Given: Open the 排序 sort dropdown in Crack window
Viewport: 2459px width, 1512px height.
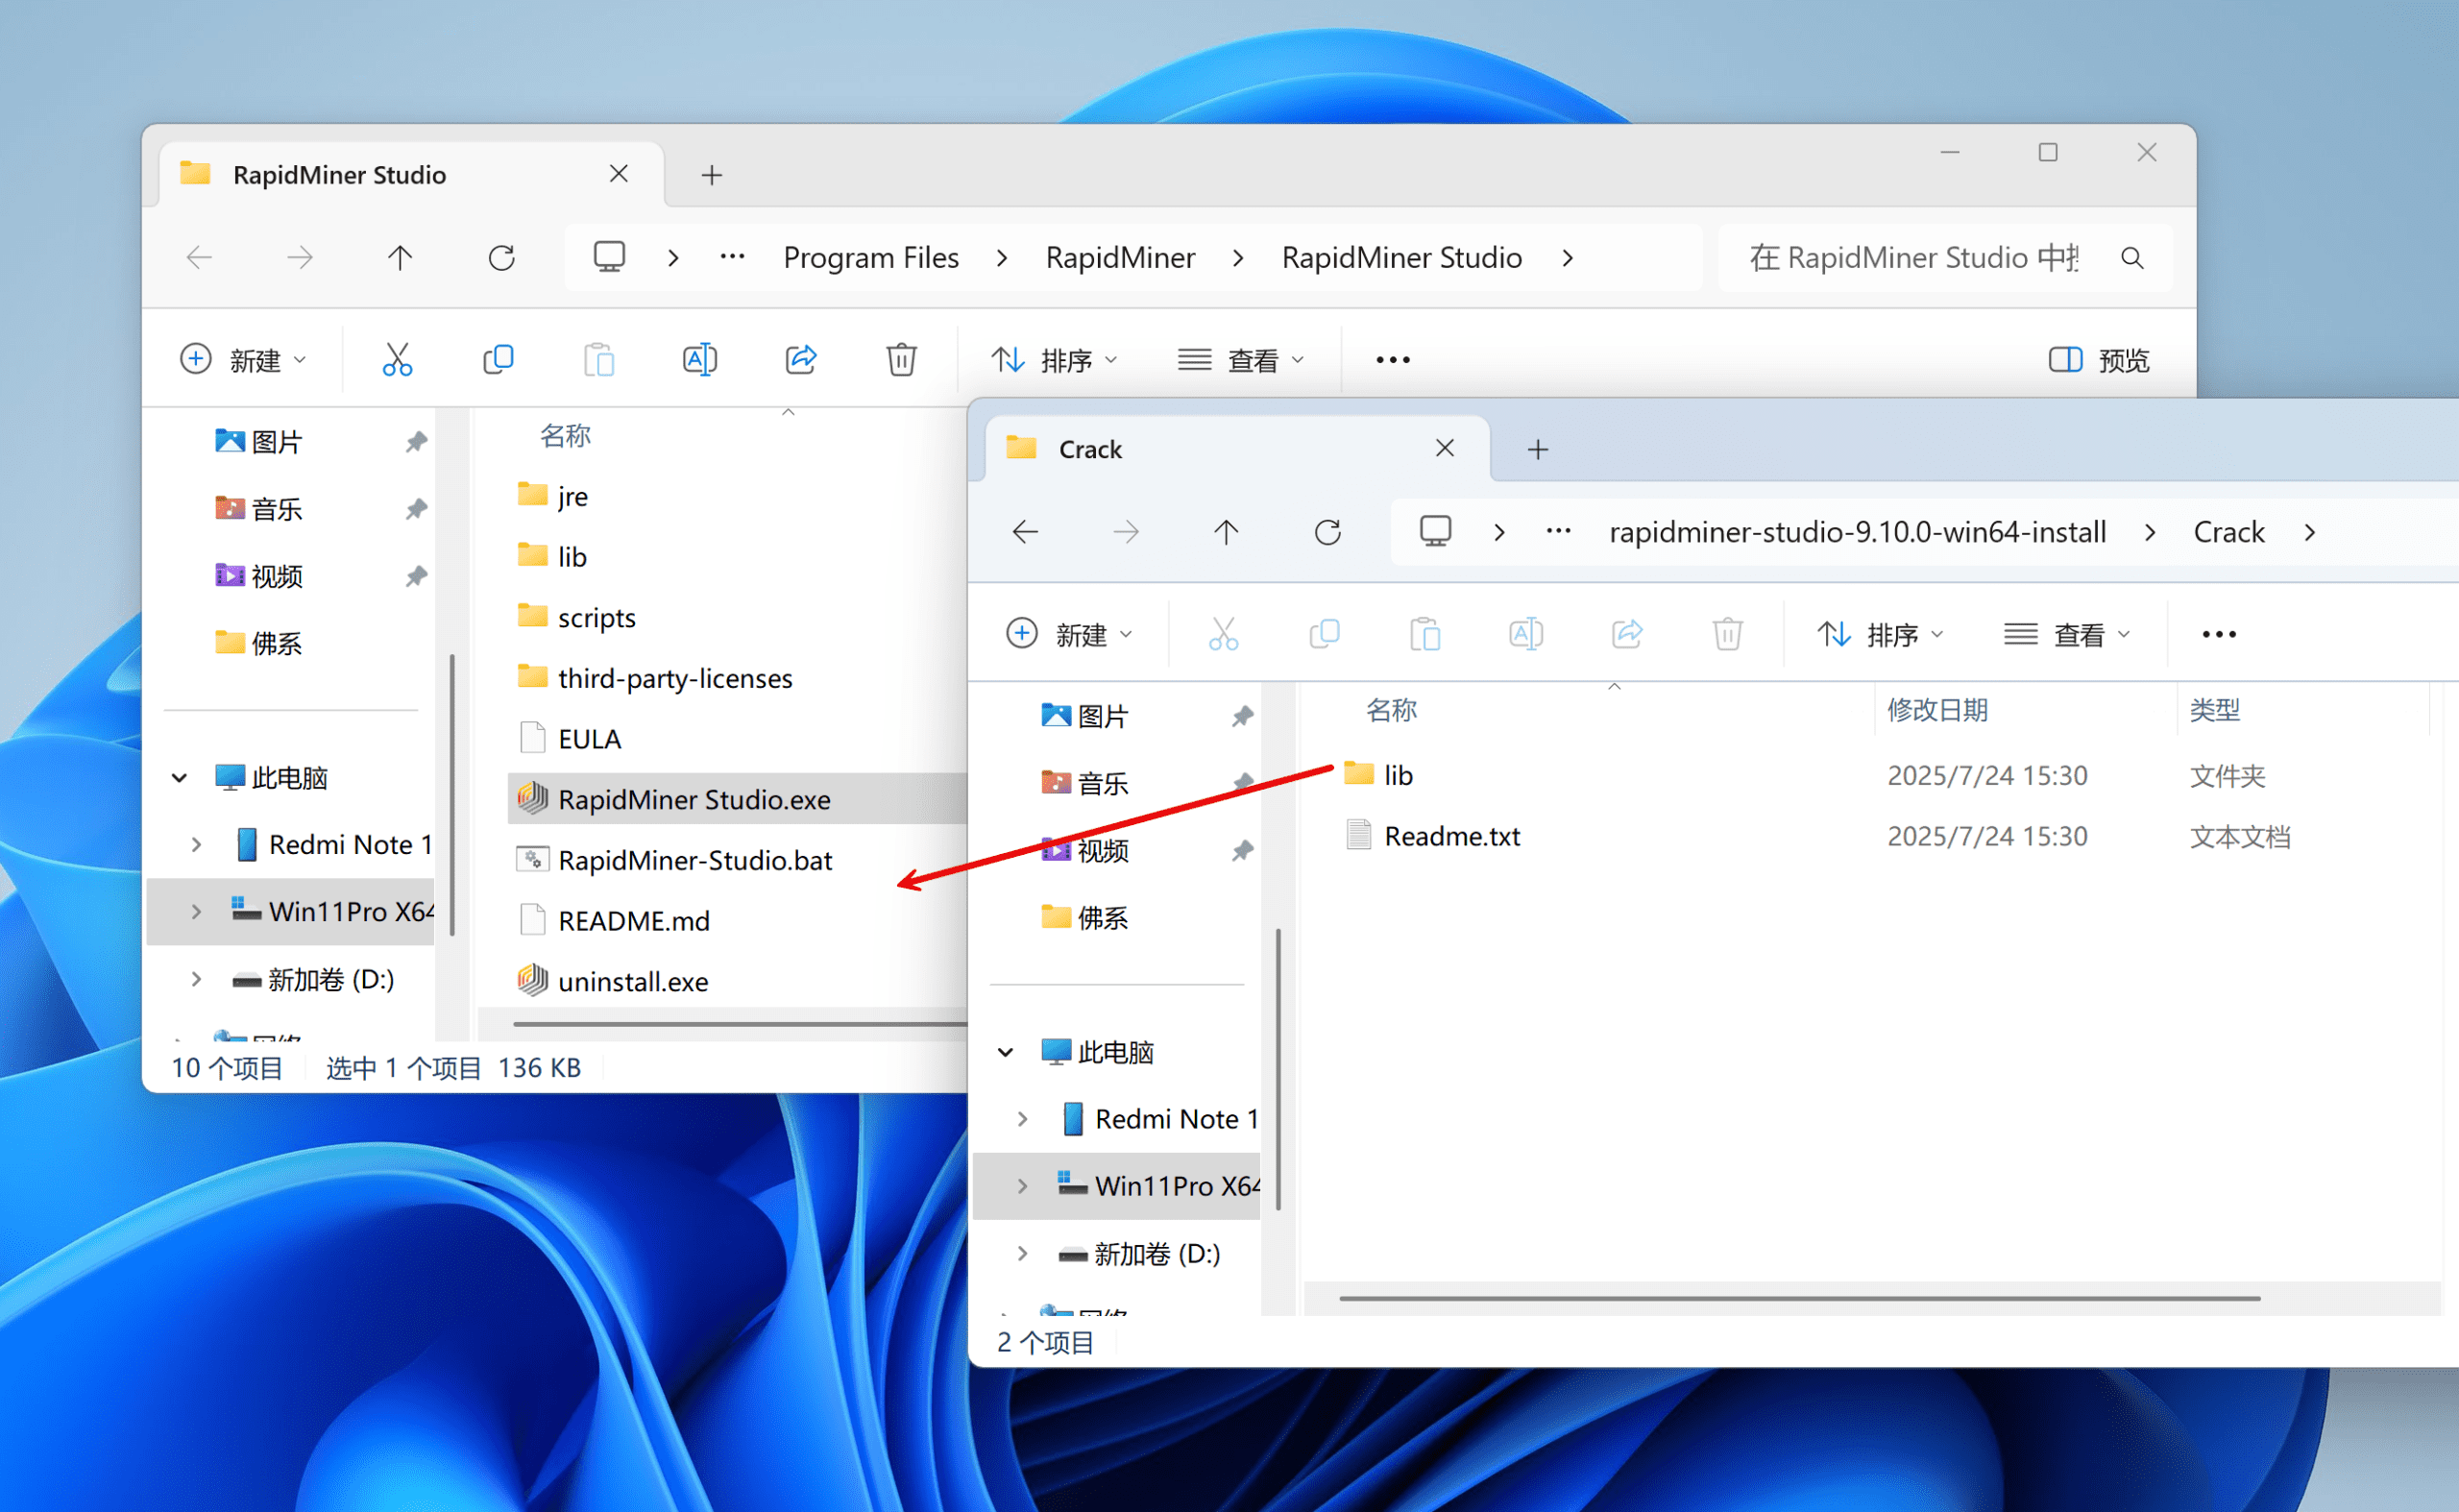Looking at the screenshot, I should click(1879, 634).
